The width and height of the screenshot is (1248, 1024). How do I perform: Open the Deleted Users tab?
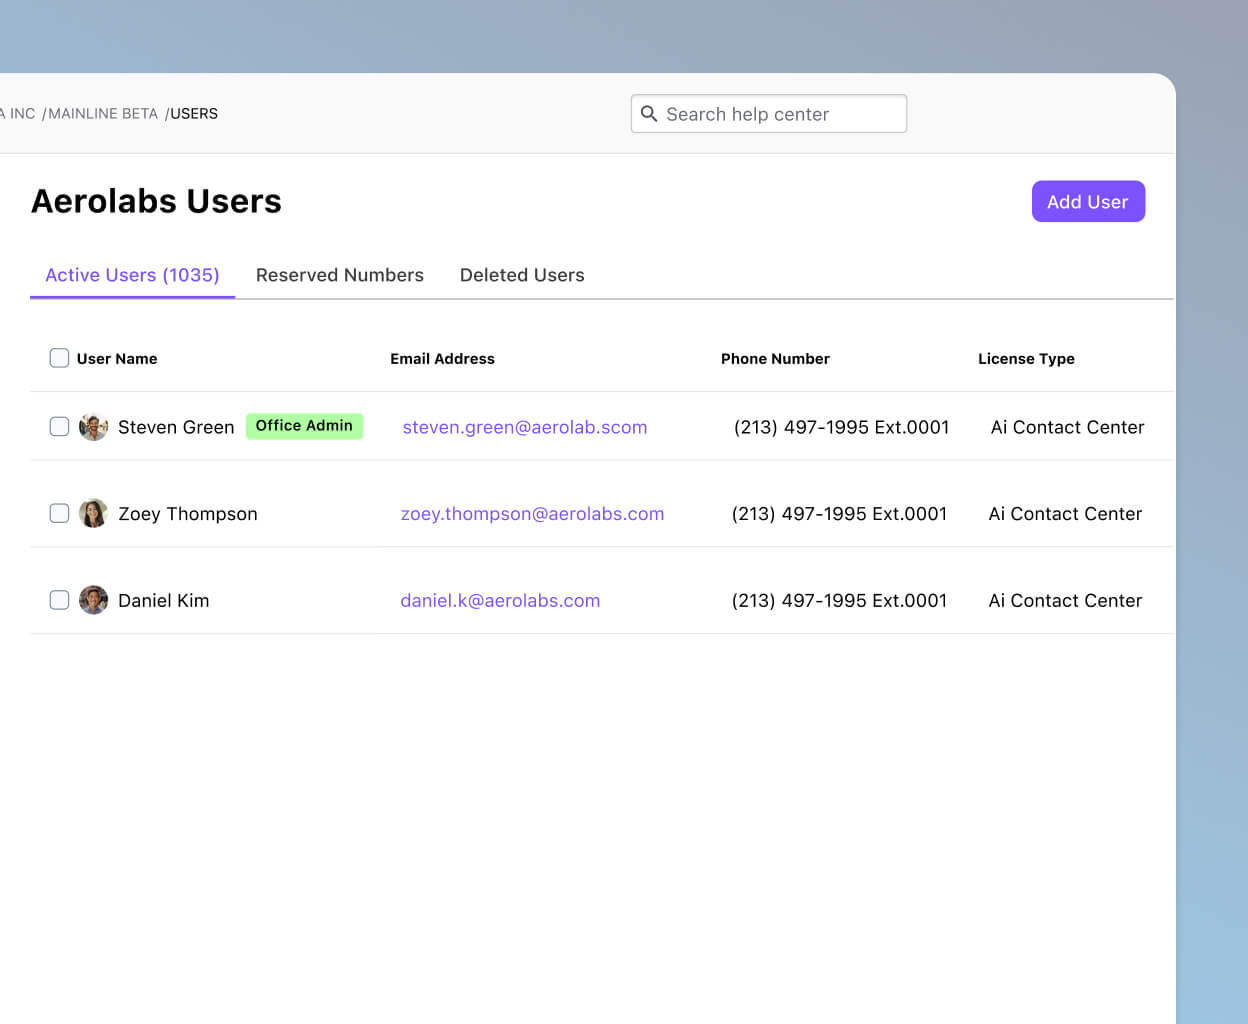tap(522, 275)
